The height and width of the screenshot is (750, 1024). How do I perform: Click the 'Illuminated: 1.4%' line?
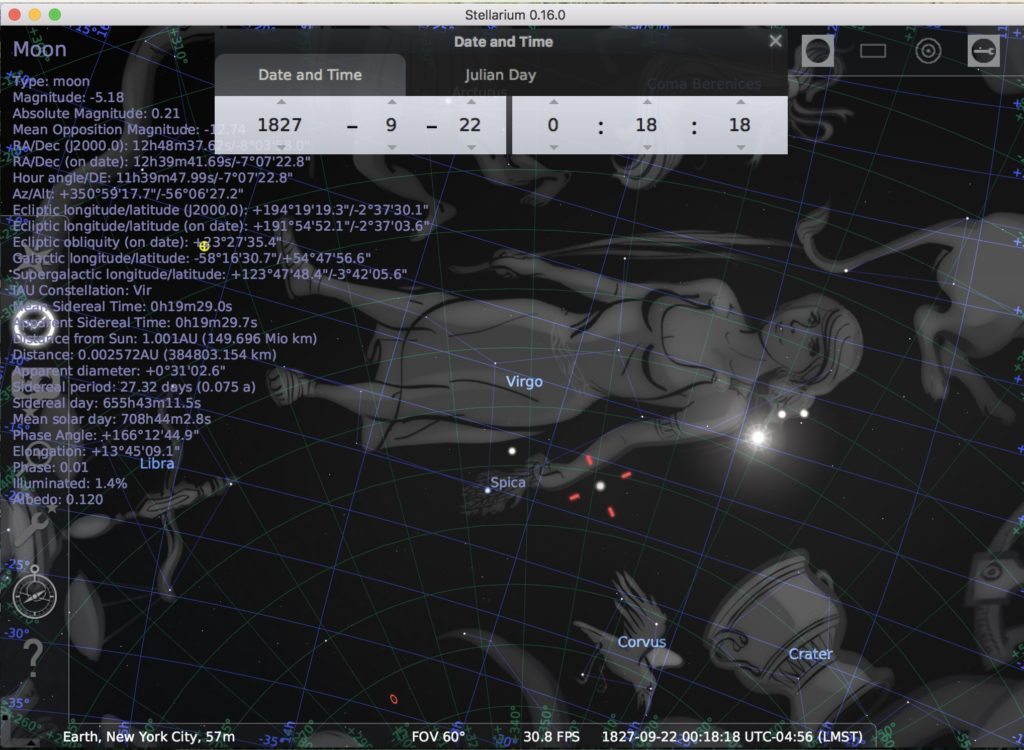(x=70, y=483)
